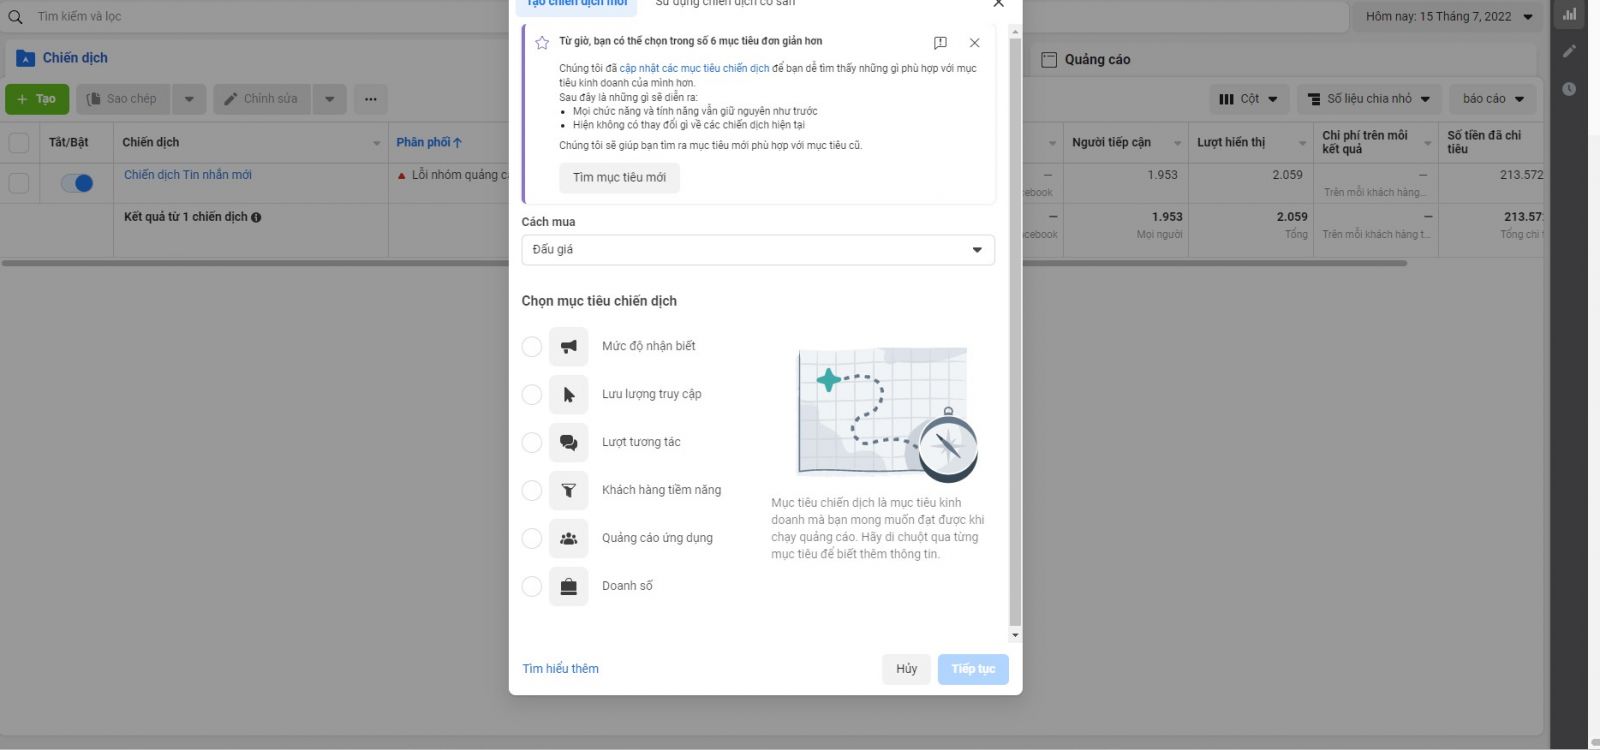This screenshot has height=750, width=1600.
Task: Open the báo cáo dropdown
Action: (x=1493, y=99)
